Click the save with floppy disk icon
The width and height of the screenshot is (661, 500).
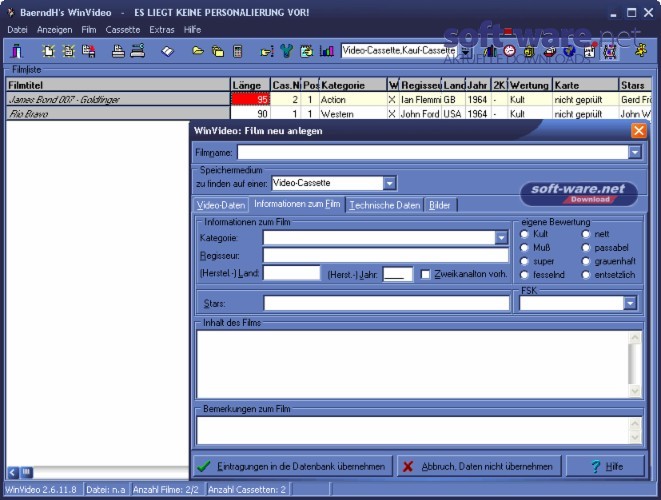(89, 51)
